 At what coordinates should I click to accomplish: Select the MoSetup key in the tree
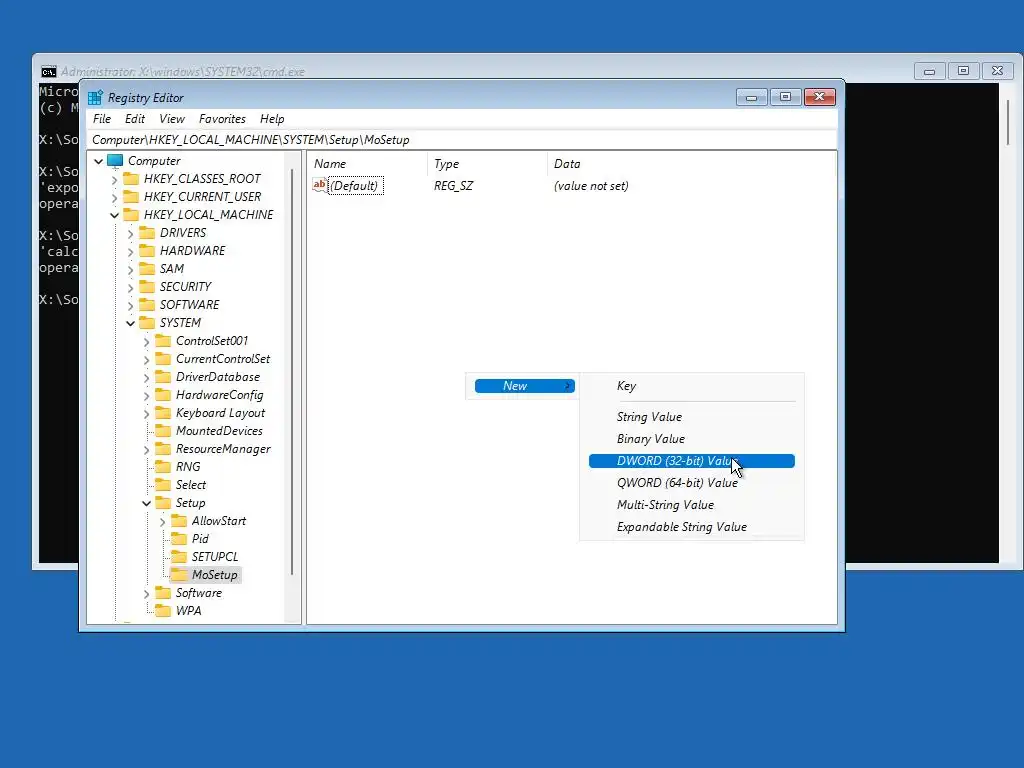point(214,575)
